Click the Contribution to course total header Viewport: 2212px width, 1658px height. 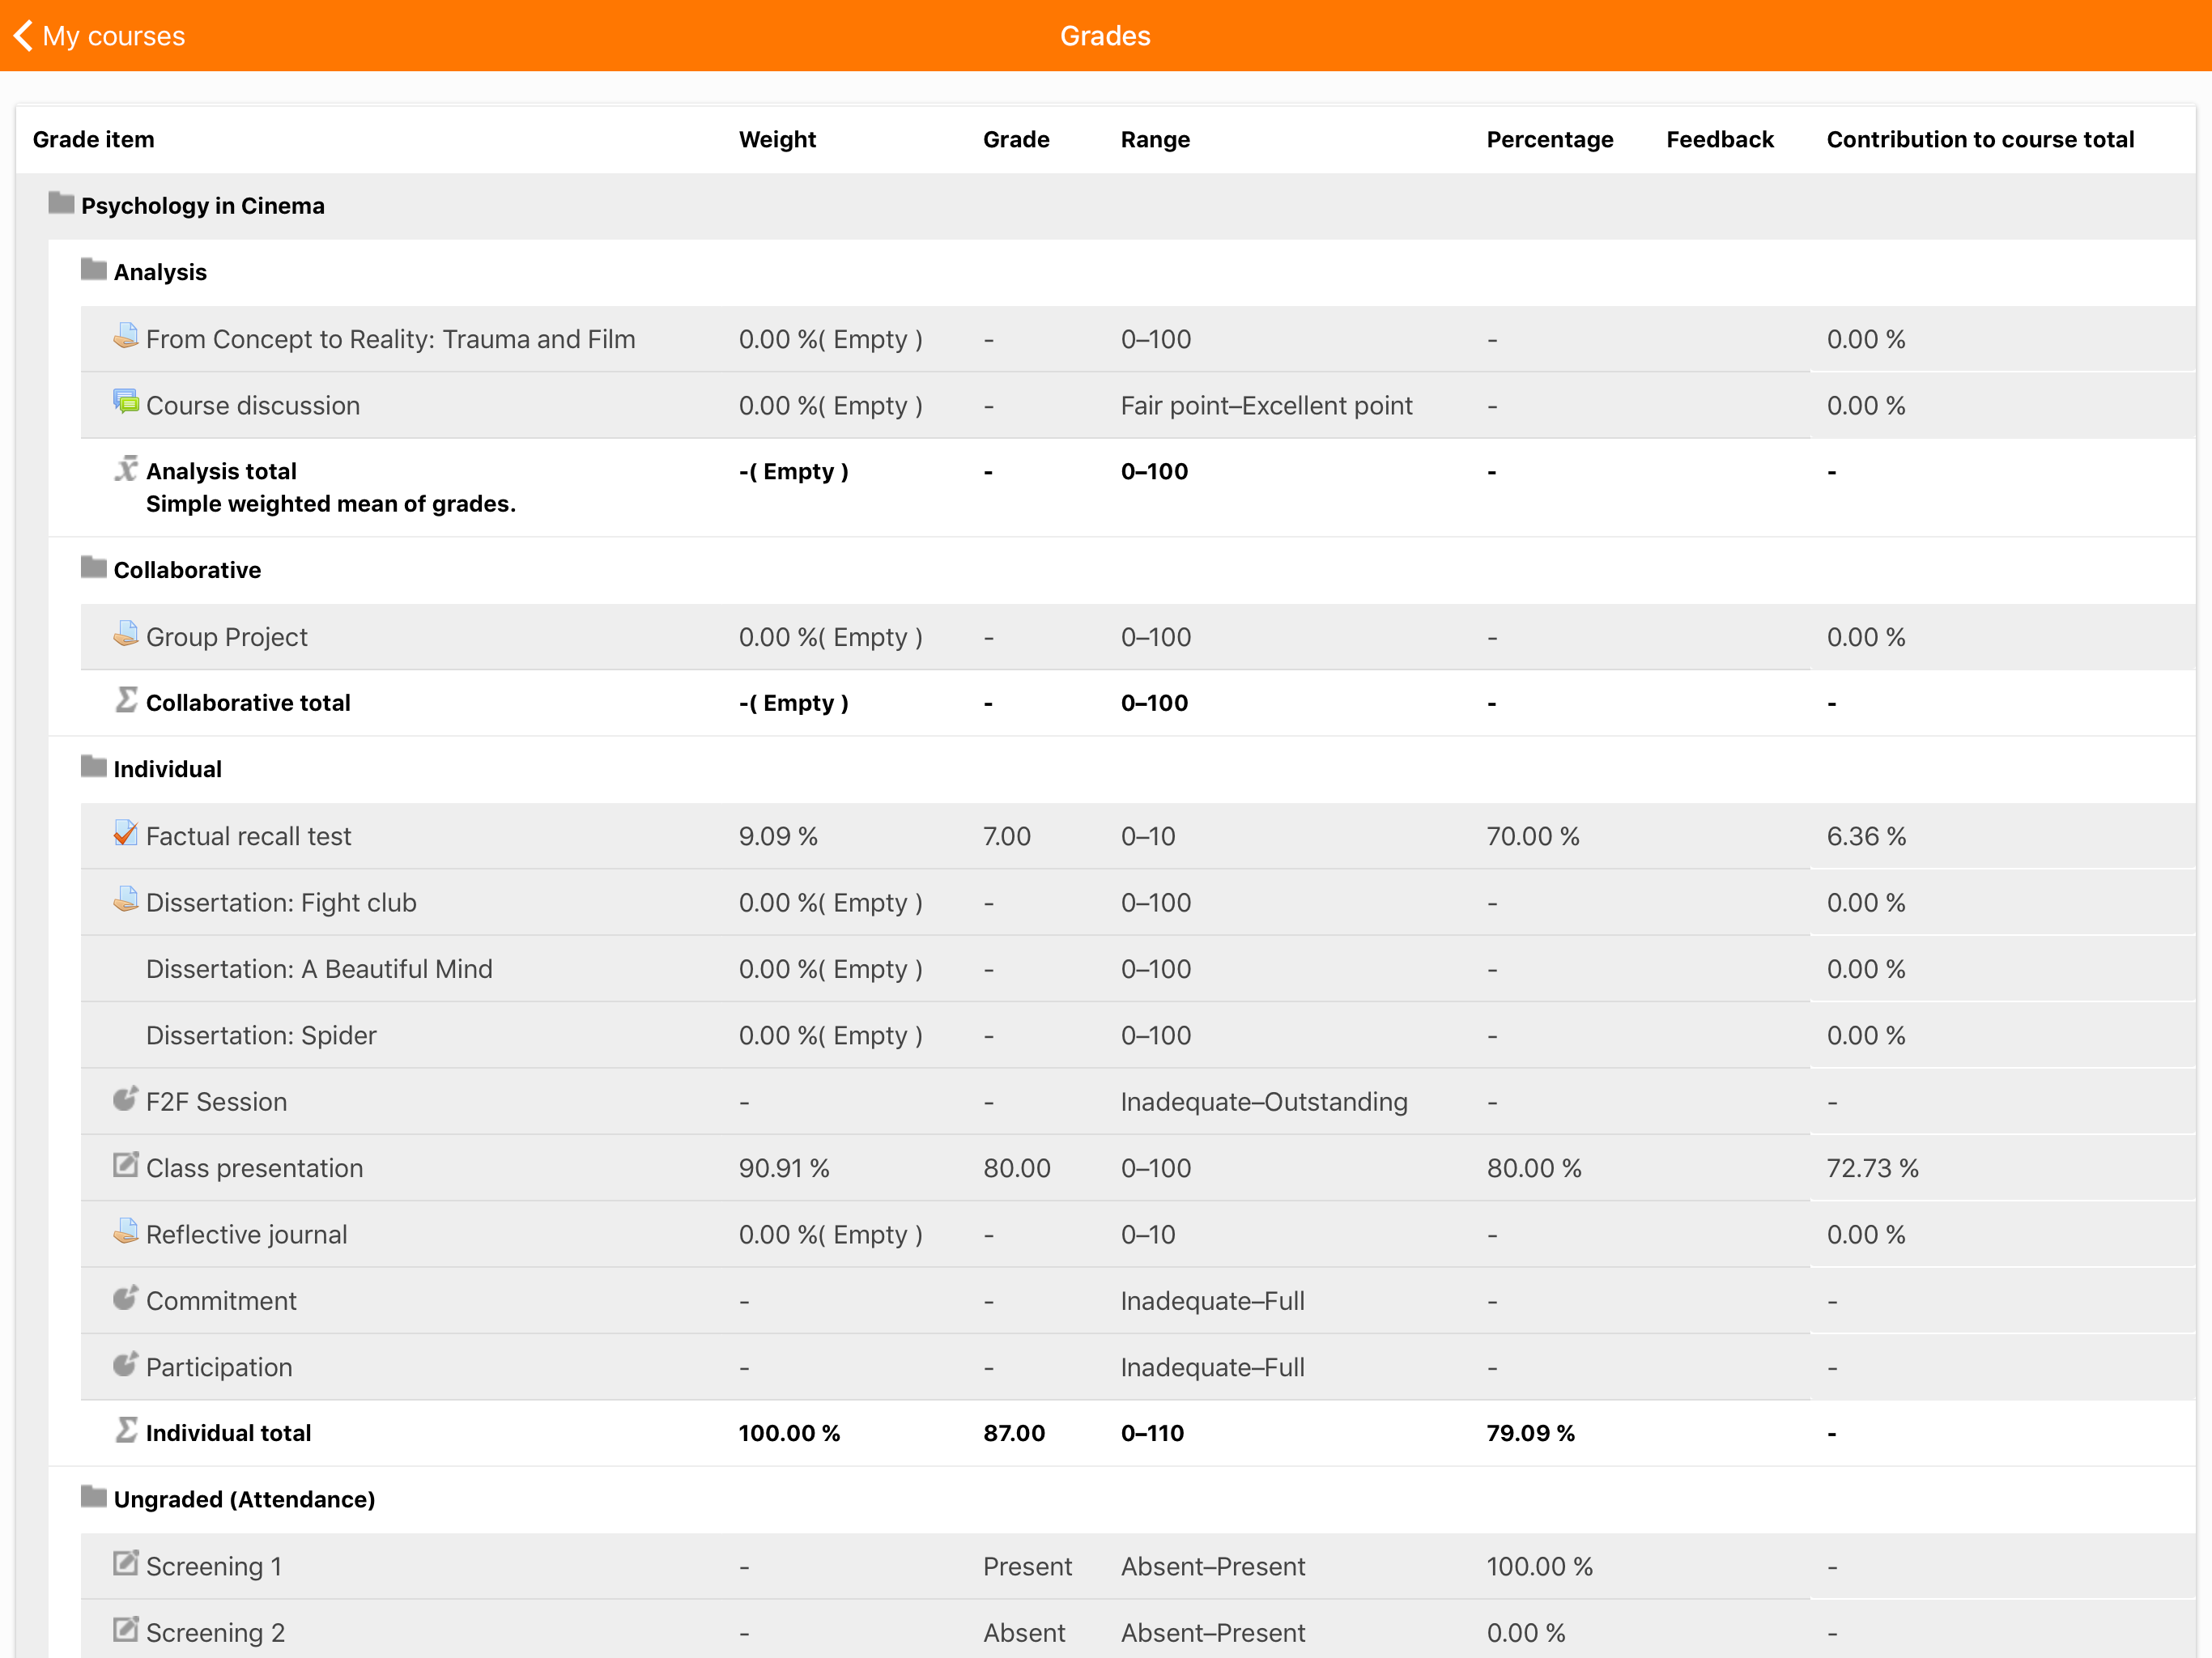coord(1980,139)
